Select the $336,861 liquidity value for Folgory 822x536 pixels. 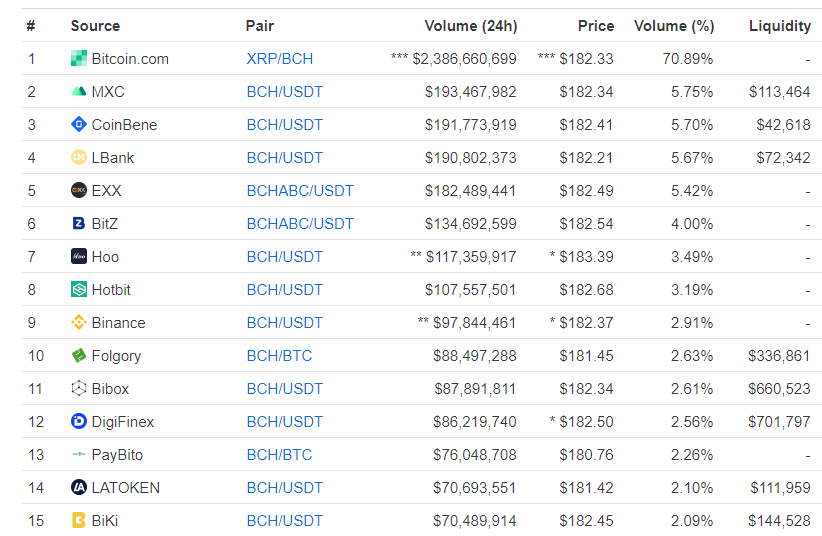(780, 356)
